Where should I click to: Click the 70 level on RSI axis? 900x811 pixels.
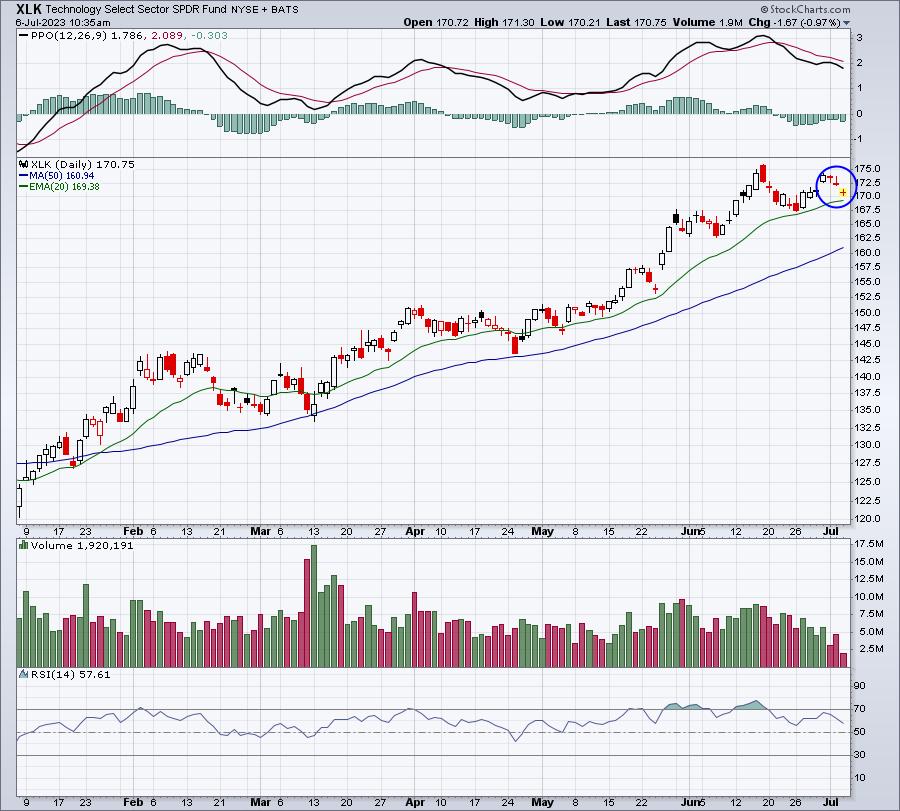click(860, 709)
